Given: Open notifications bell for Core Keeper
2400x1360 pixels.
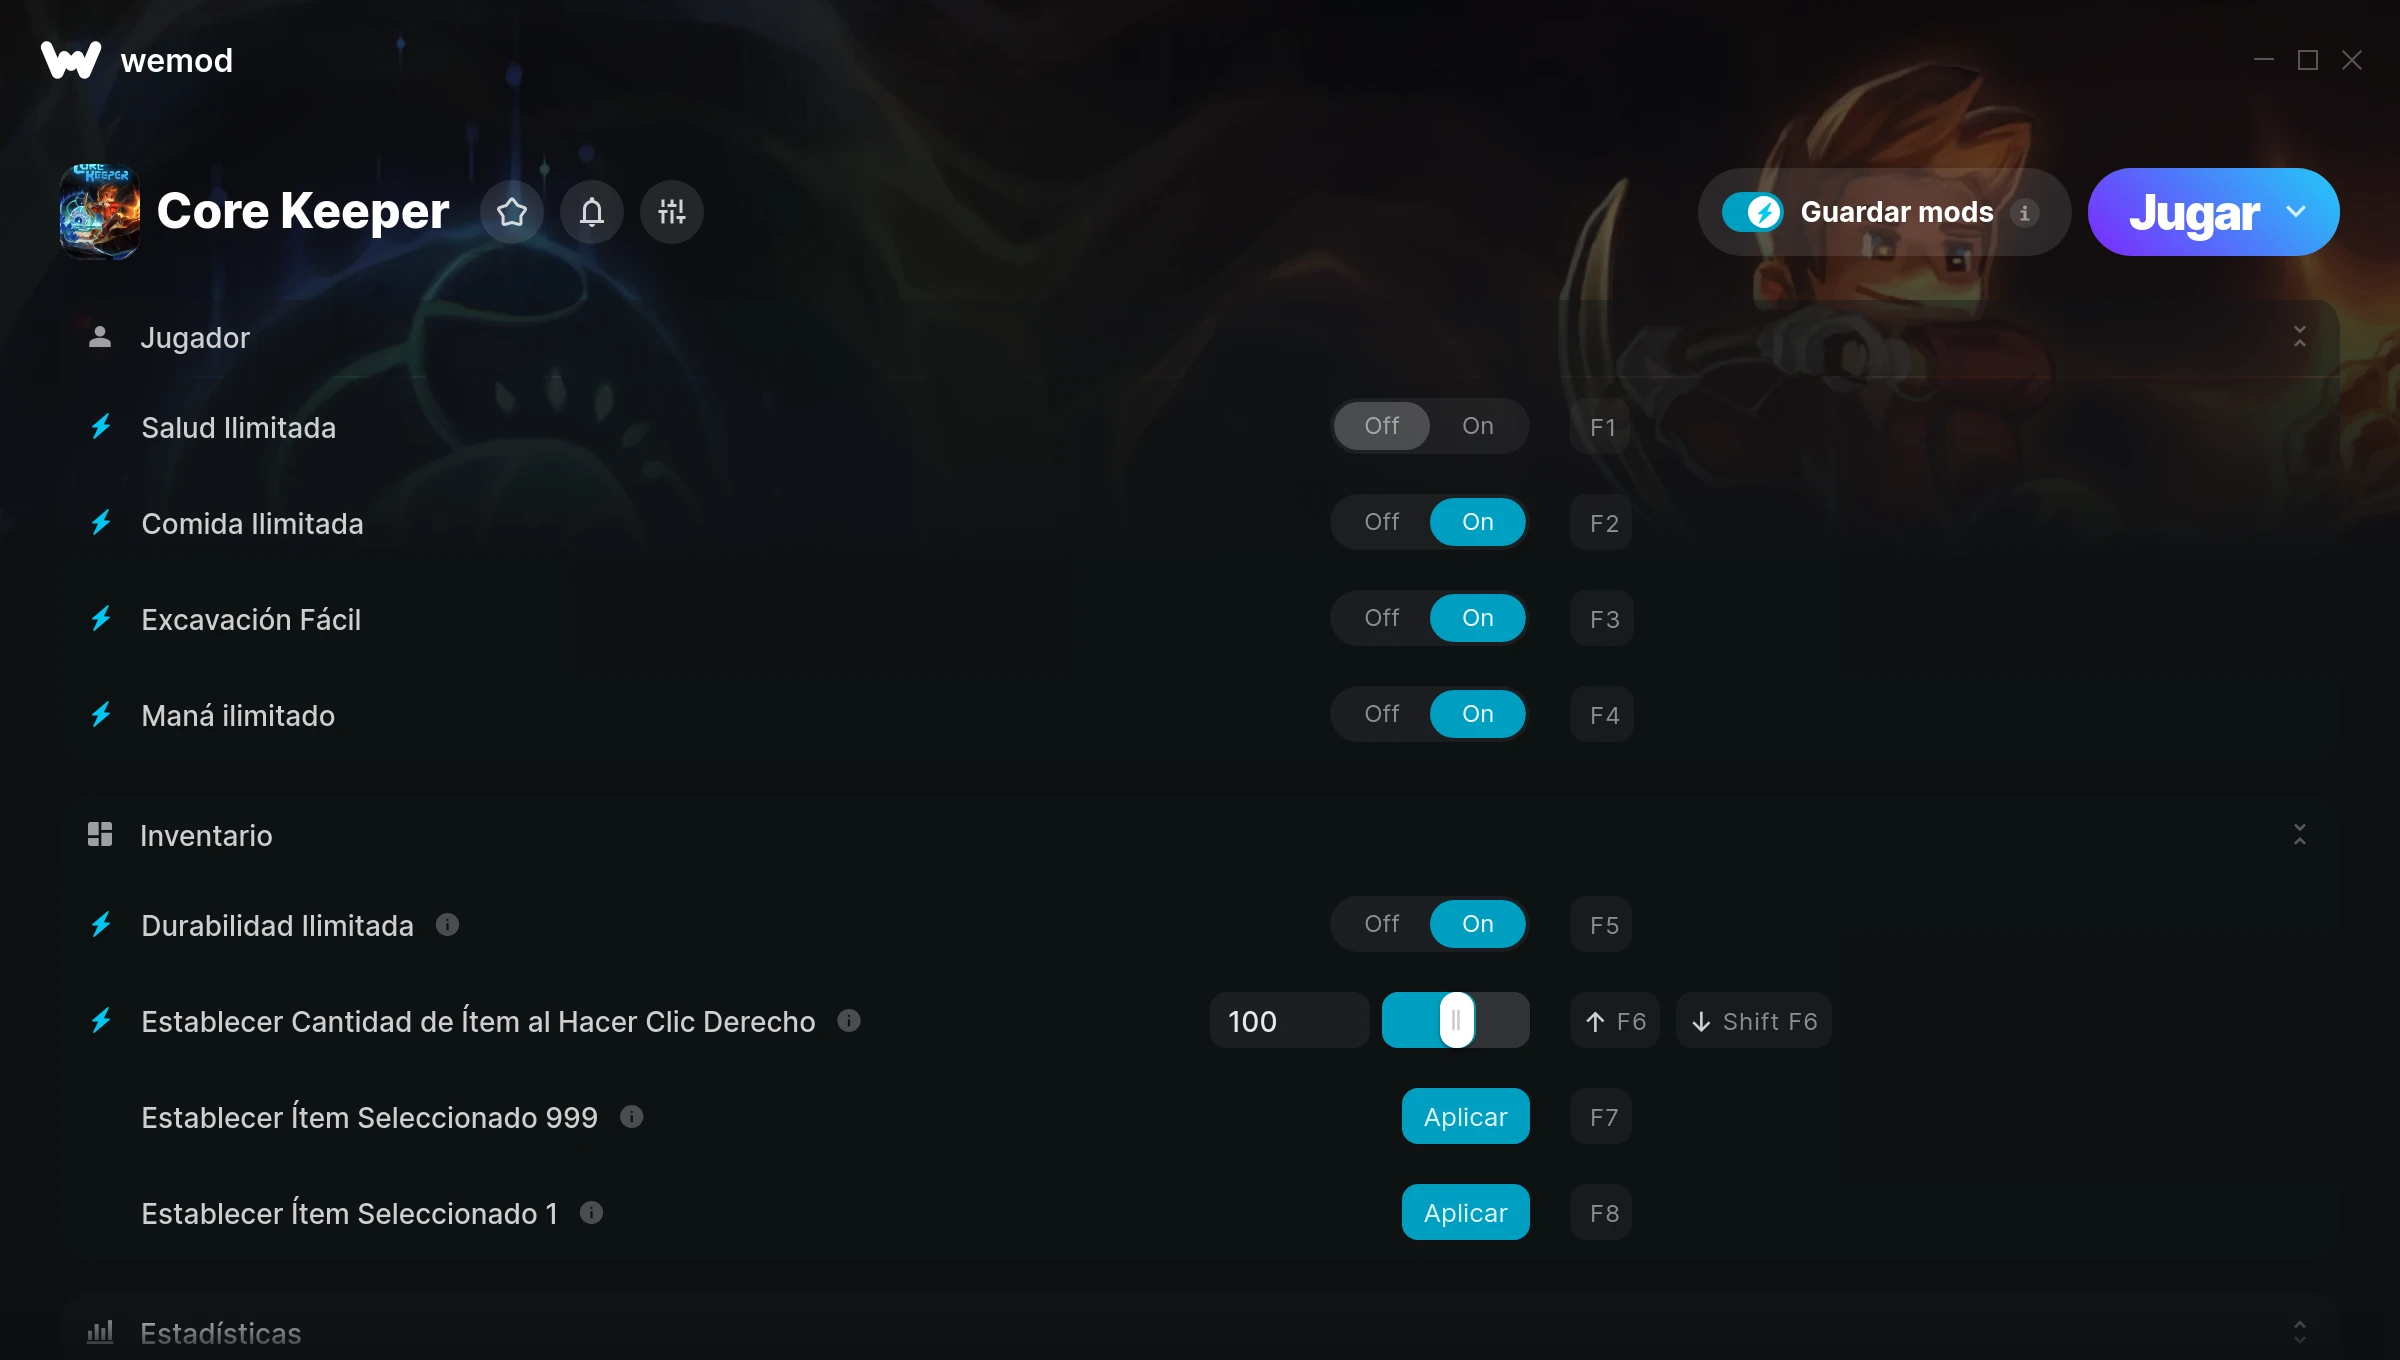Looking at the screenshot, I should (x=592, y=212).
